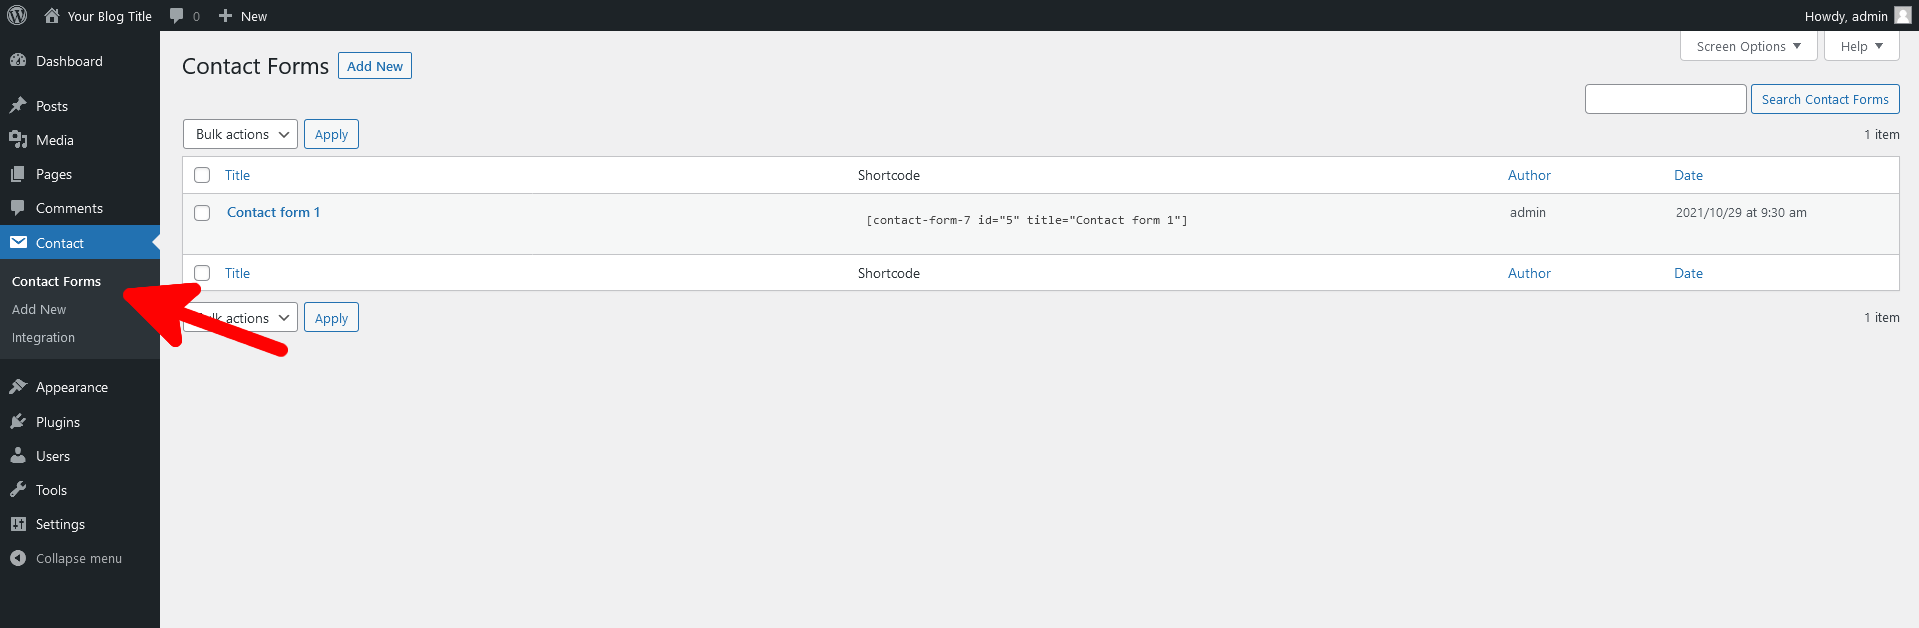1919x628 pixels.
Task: Click the Search Contact Forms button
Action: click(x=1825, y=99)
